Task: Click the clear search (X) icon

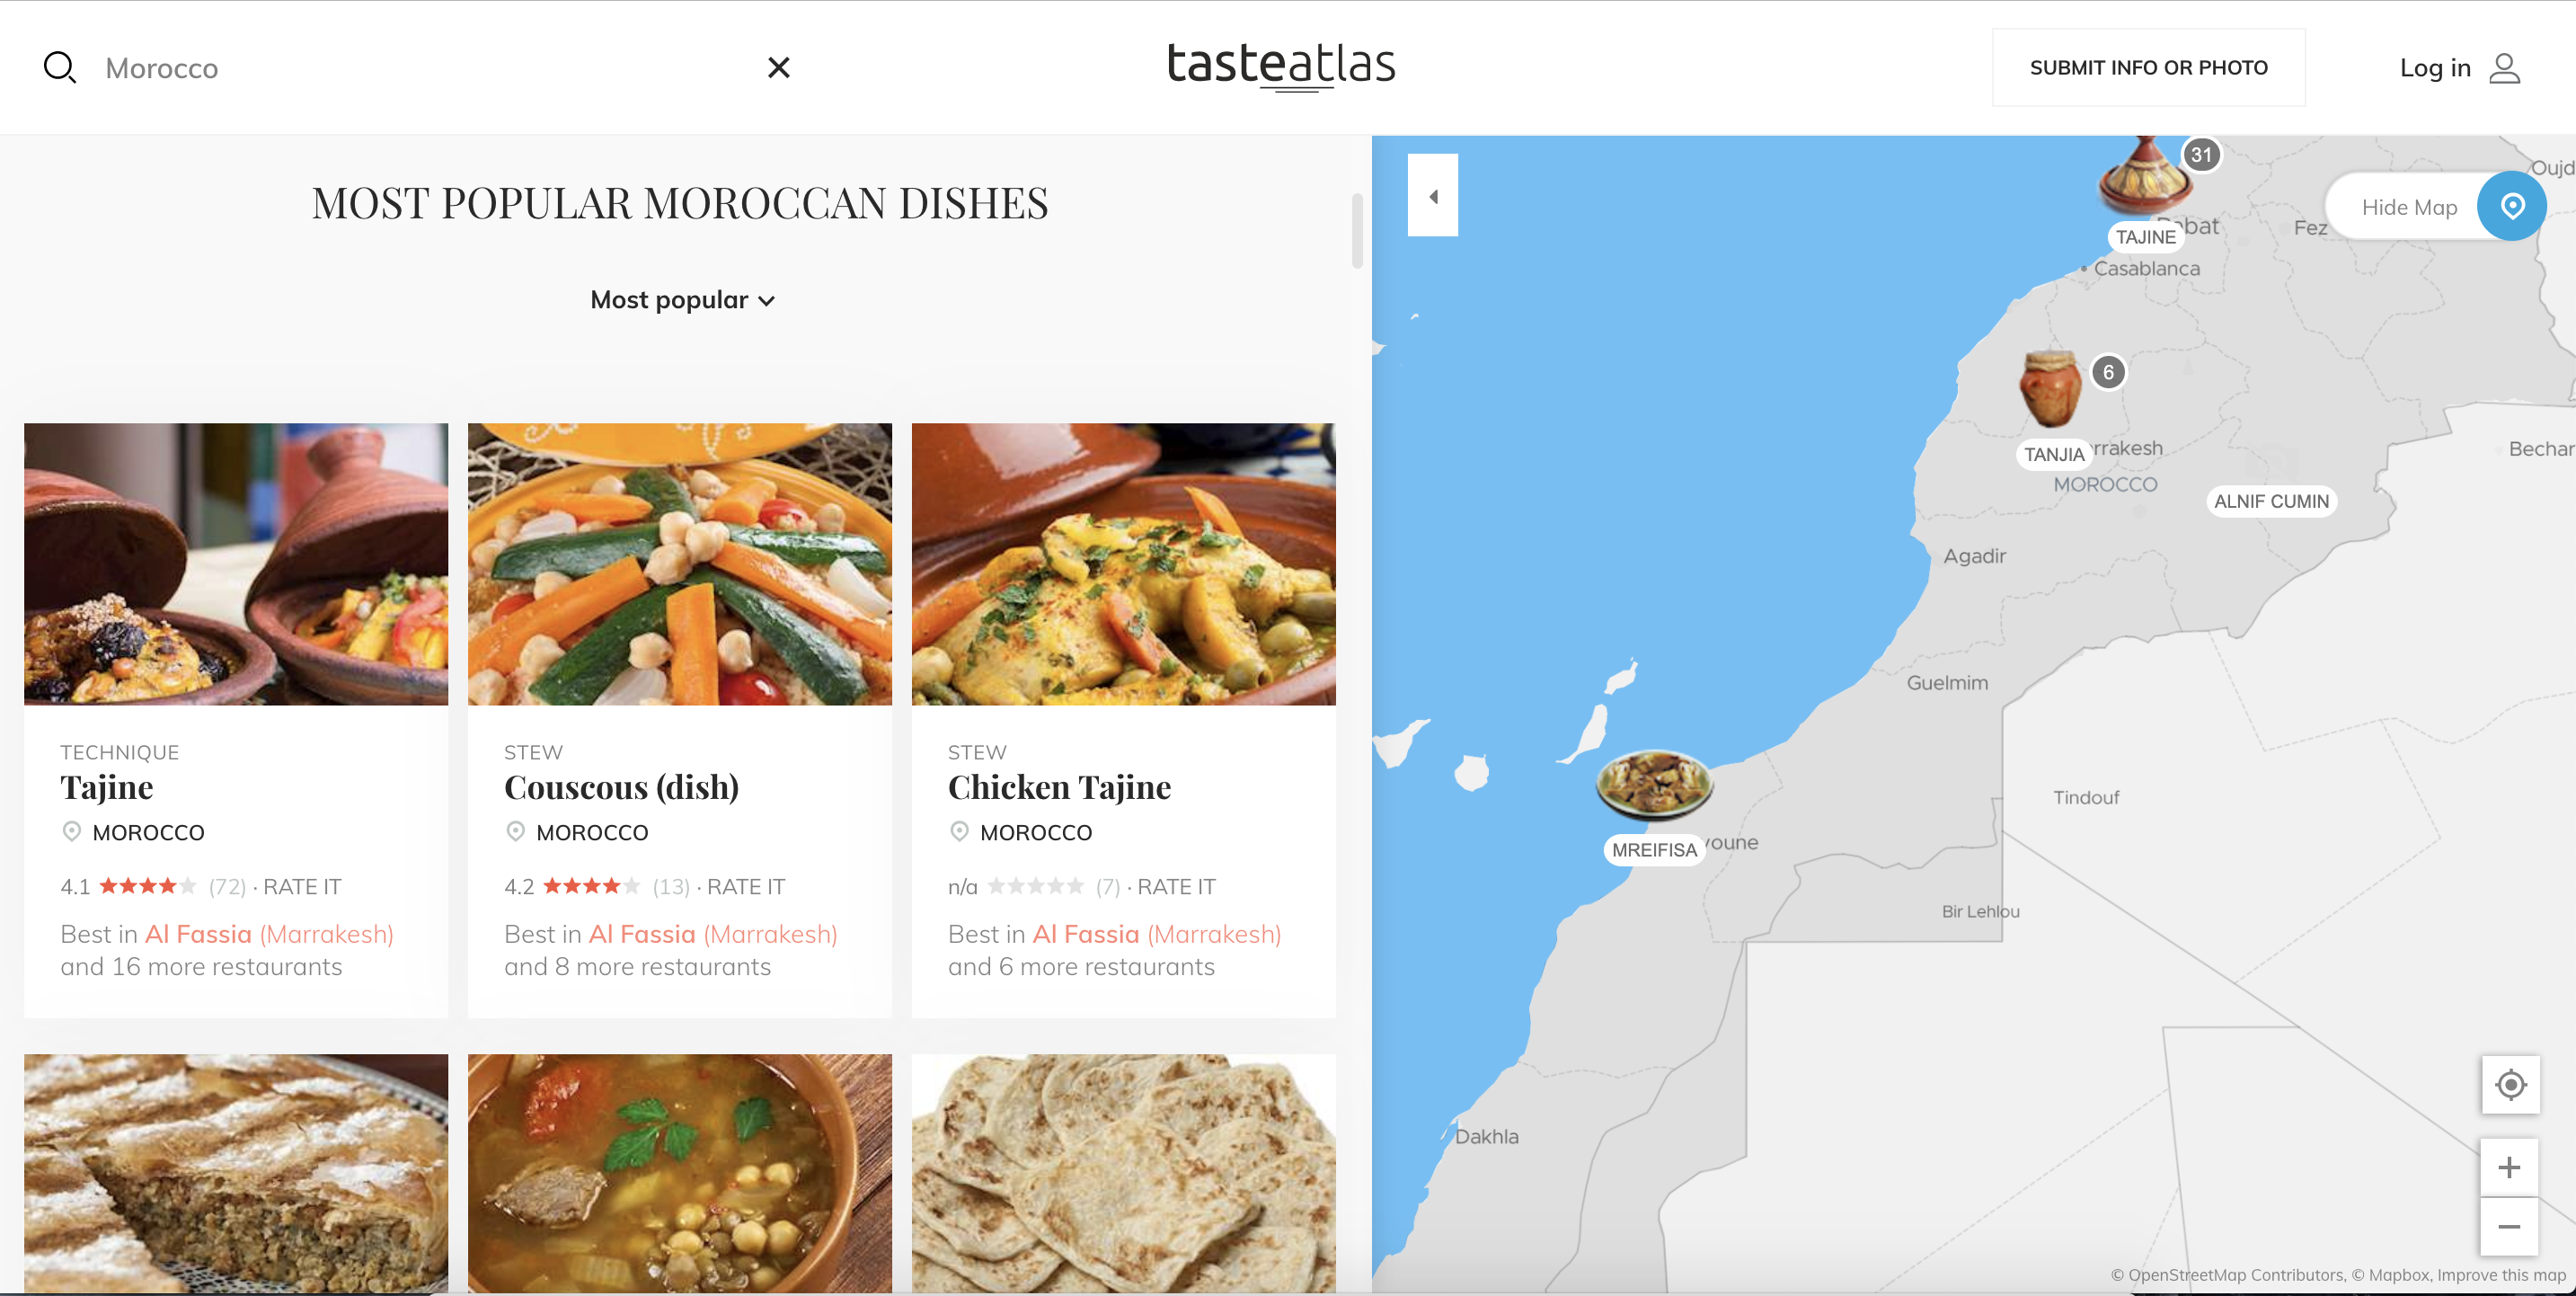Action: (x=778, y=67)
